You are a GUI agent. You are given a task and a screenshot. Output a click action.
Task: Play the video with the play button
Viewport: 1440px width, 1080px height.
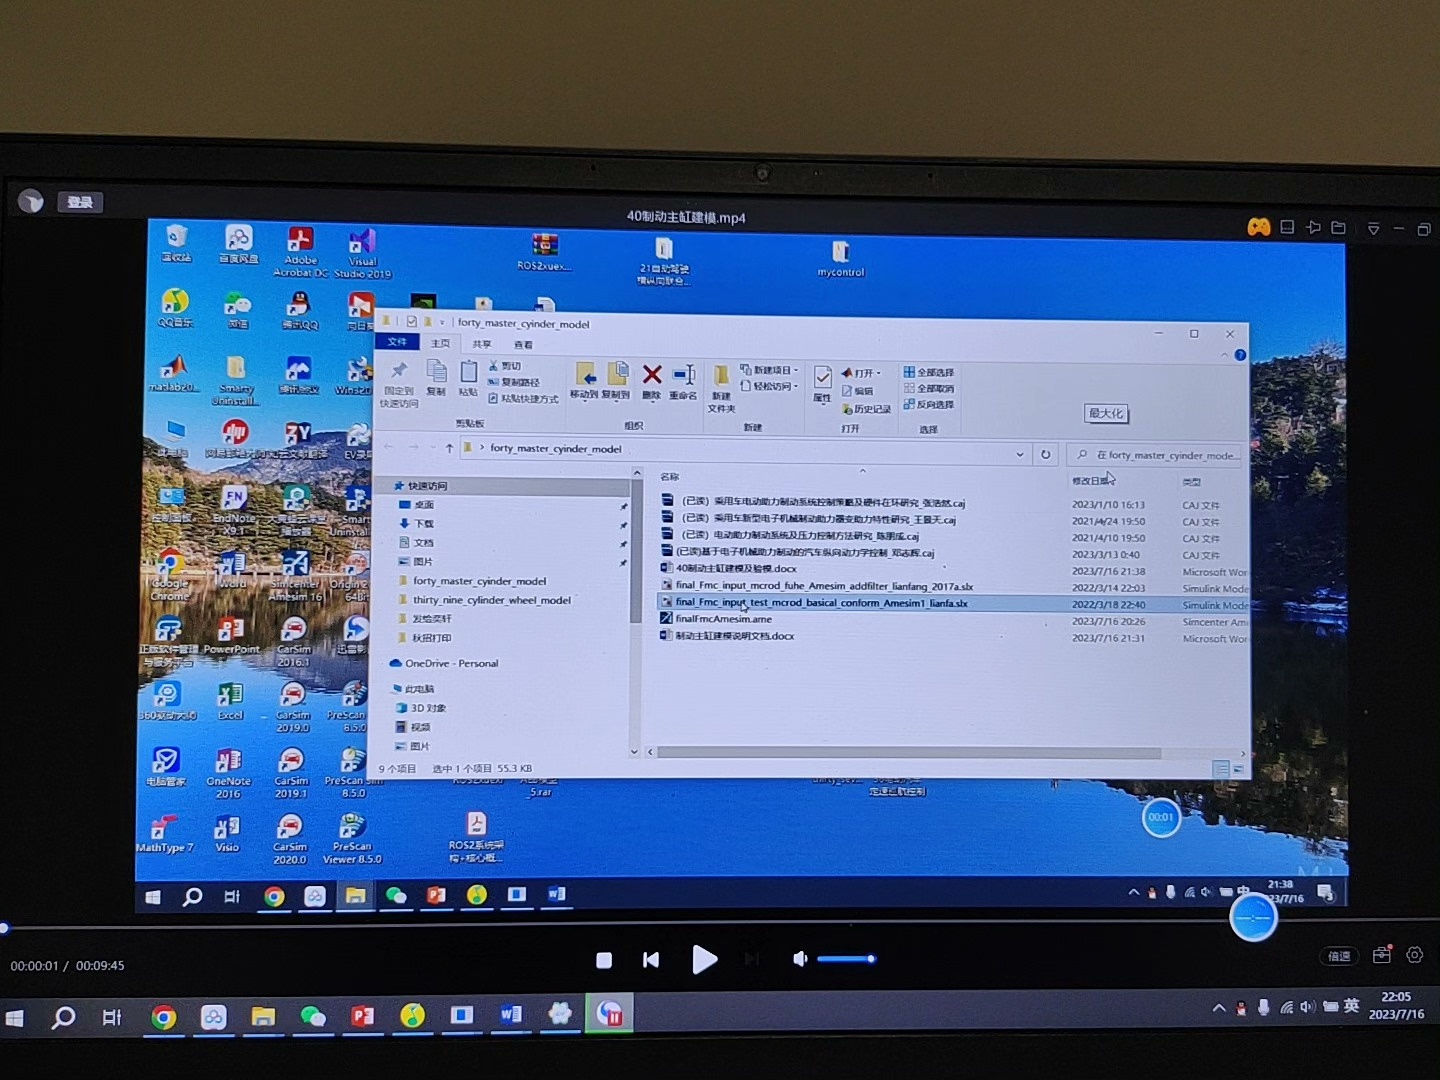click(x=704, y=960)
